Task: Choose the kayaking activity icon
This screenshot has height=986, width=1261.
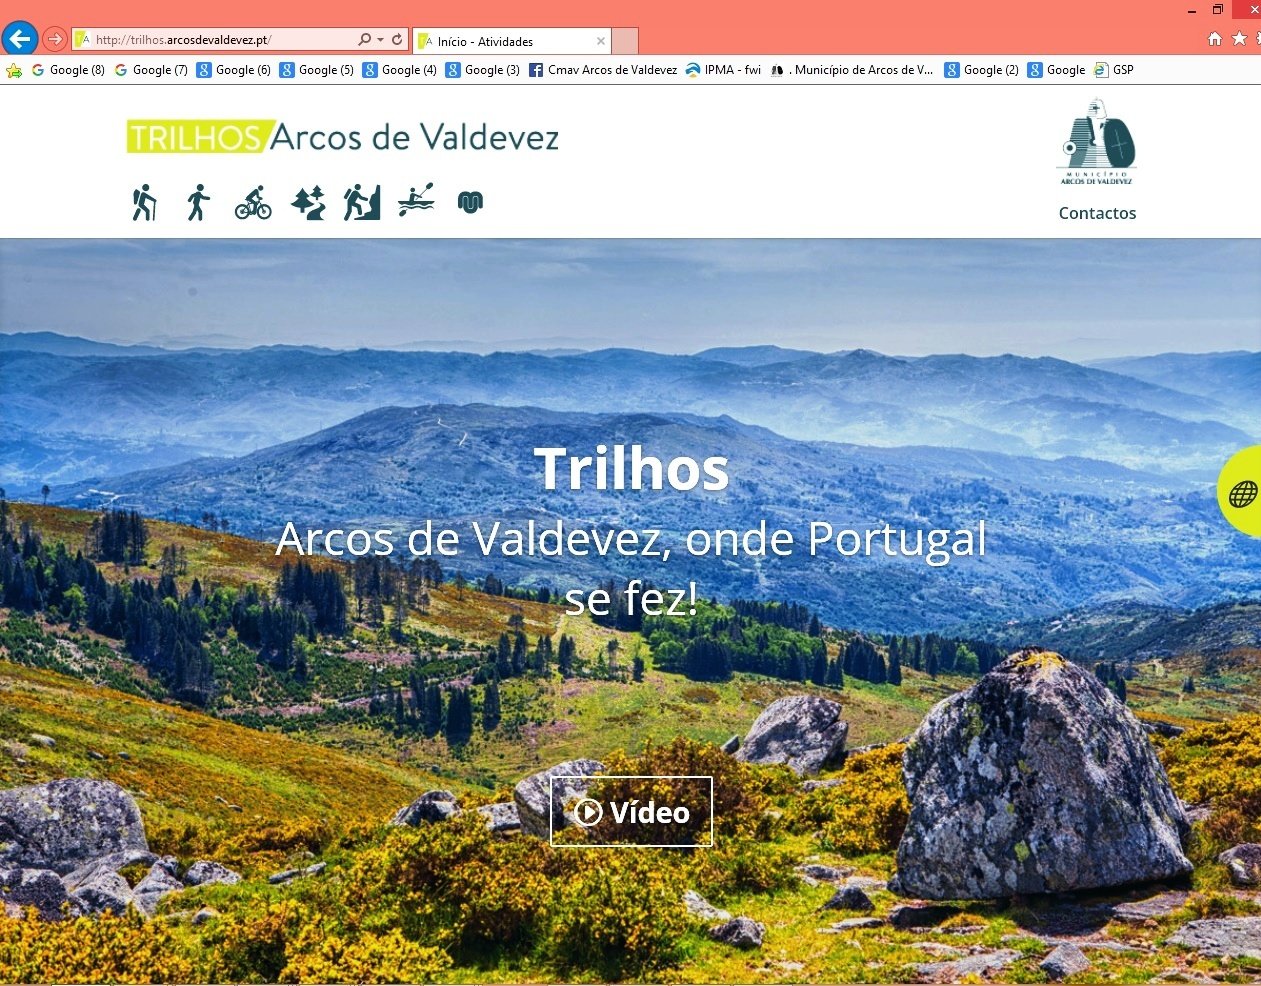Action: pos(416,200)
